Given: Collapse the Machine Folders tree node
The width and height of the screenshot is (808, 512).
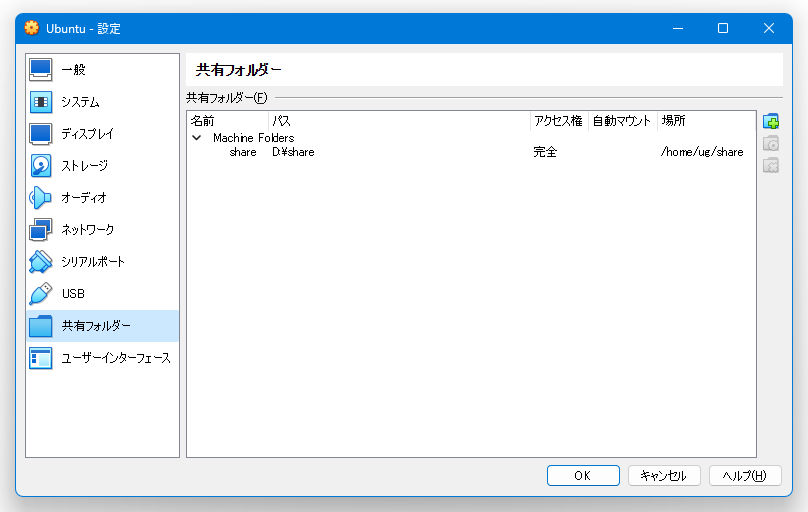Looking at the screenshot, I should (x=196, y=138).
